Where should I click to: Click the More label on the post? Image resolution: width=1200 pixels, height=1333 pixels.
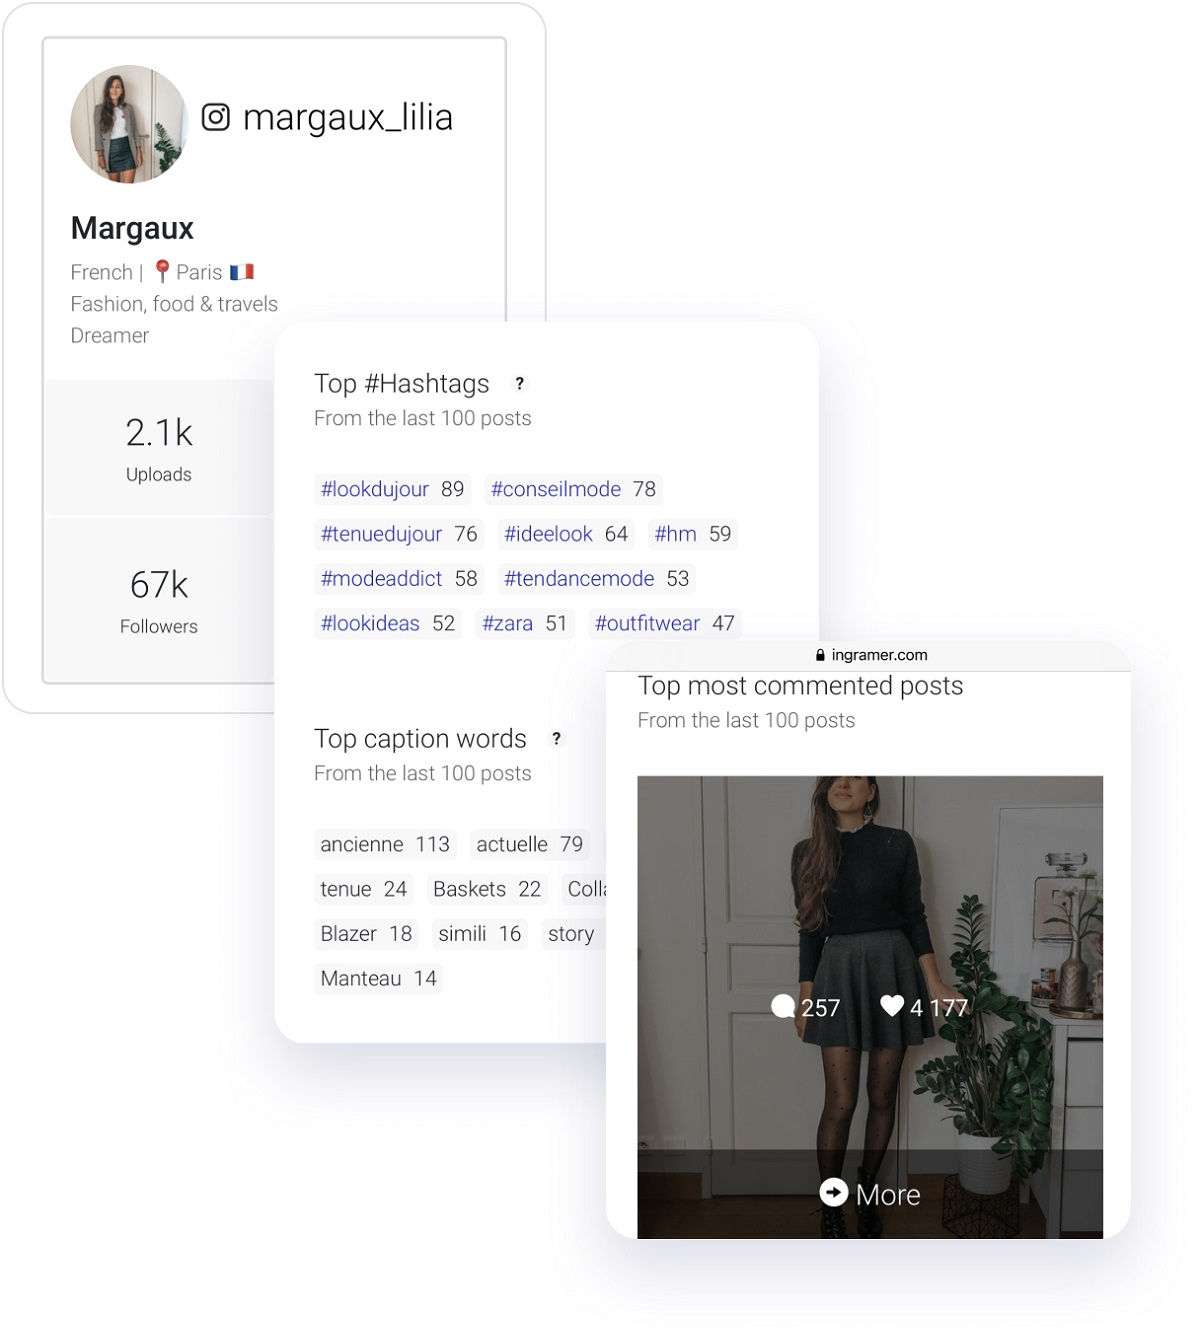tap(888, 1194)
